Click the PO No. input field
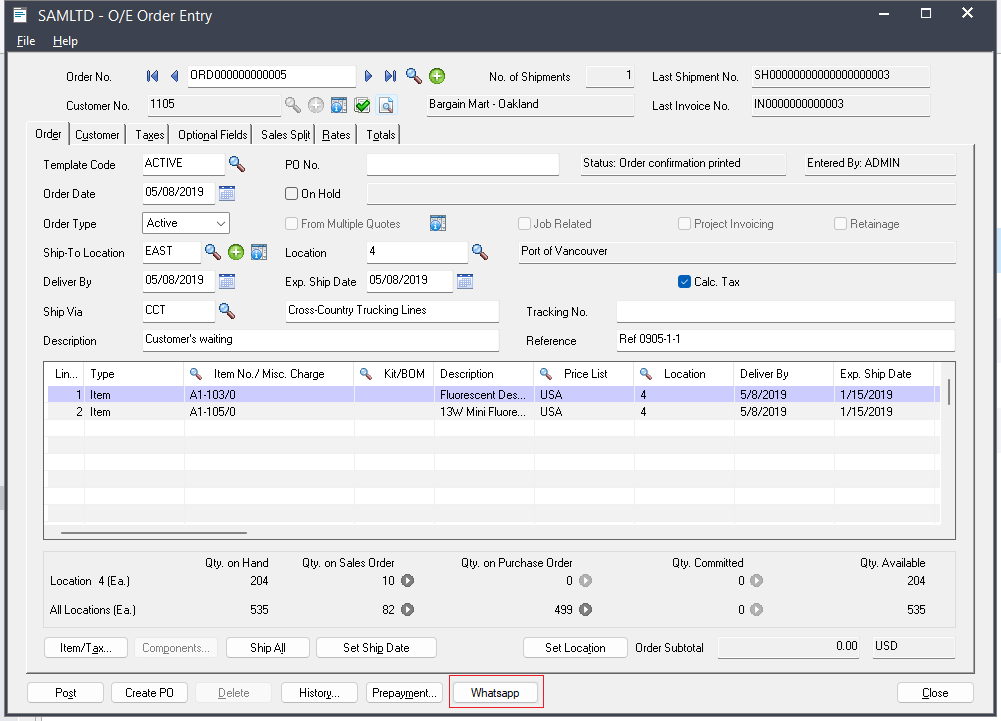The image size is (1001, 721). 462,164
